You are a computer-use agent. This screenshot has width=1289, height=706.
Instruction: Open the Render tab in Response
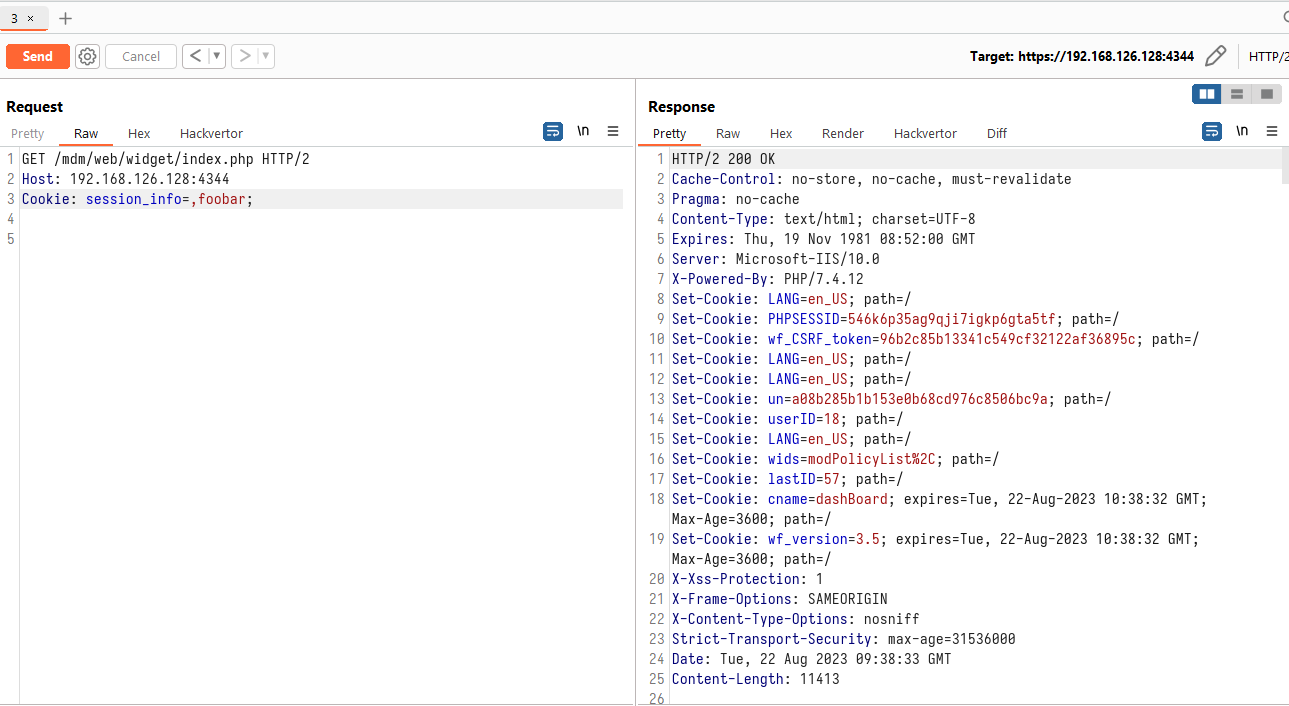[x=842, y=133]
